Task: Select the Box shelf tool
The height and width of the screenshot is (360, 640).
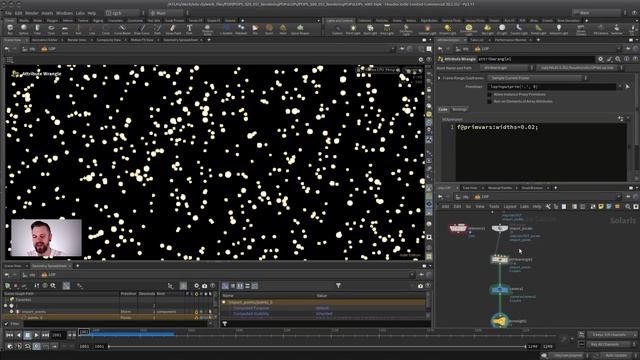Action: pos(10,29)
